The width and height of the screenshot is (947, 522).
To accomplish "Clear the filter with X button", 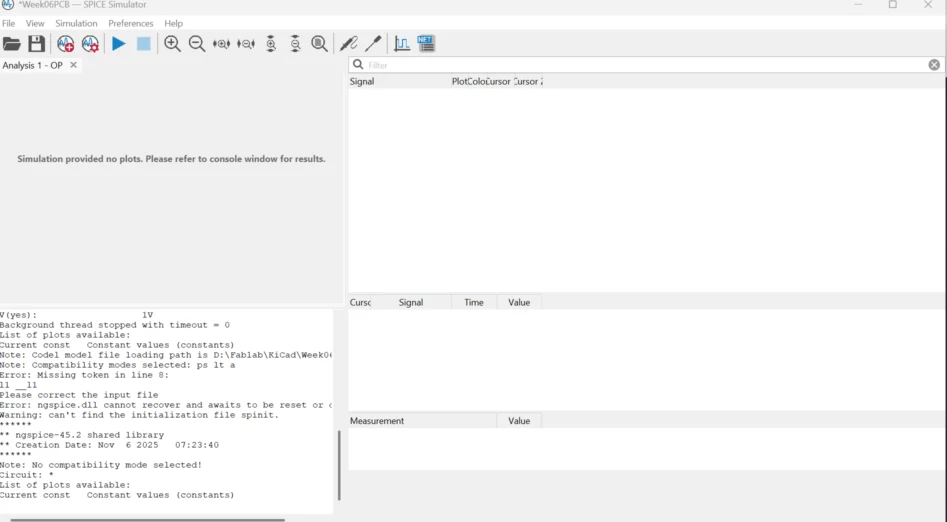I will coord(934,65).
